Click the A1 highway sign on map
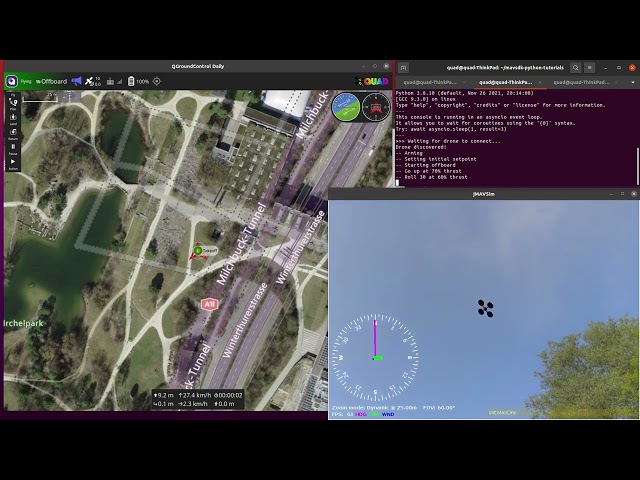640x480 pixels. [x=209, y=304]
